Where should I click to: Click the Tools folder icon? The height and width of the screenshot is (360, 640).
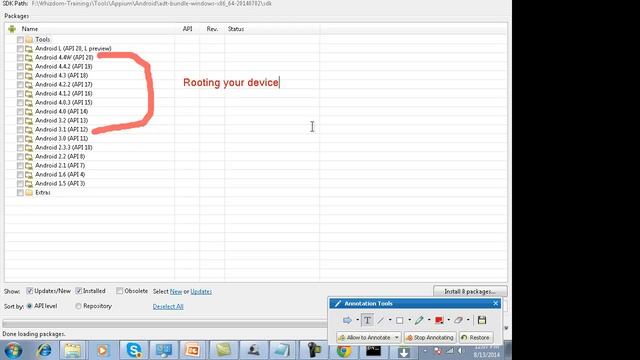pos(29,40)
